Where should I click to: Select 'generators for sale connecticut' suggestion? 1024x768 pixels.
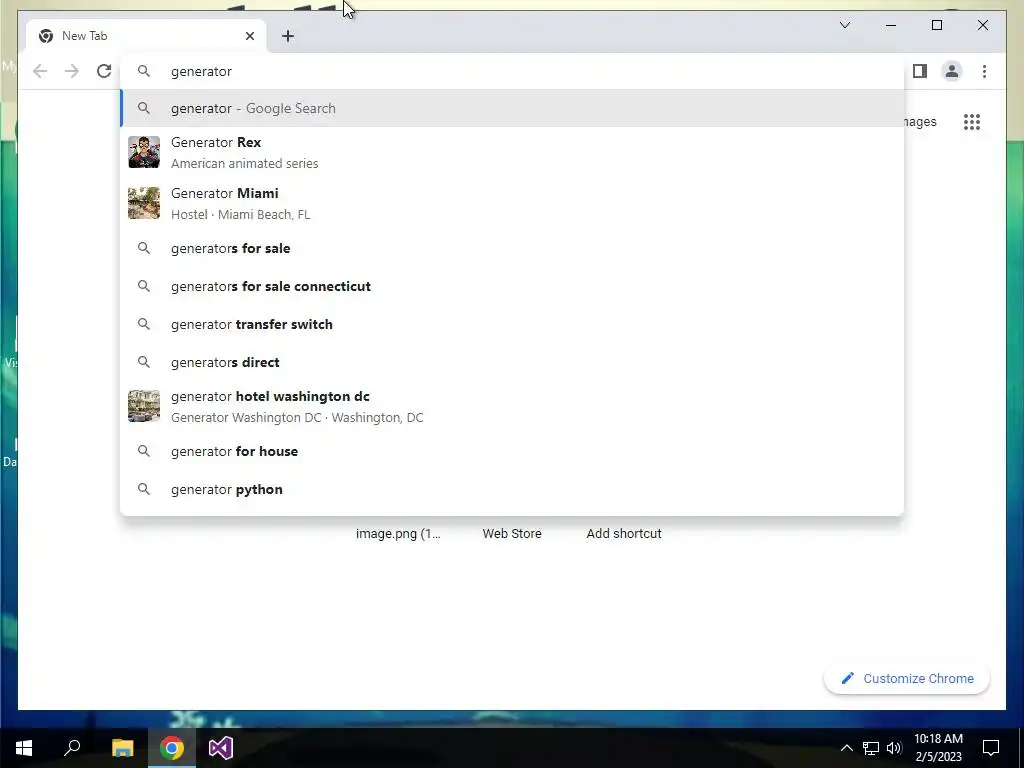513,287
